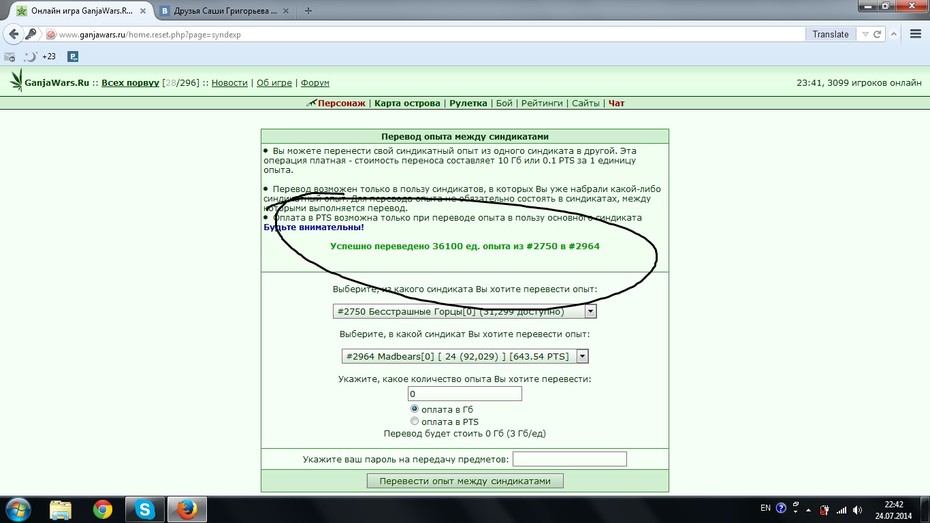Open the mail icon in the bookmarks toolbar

9,57
